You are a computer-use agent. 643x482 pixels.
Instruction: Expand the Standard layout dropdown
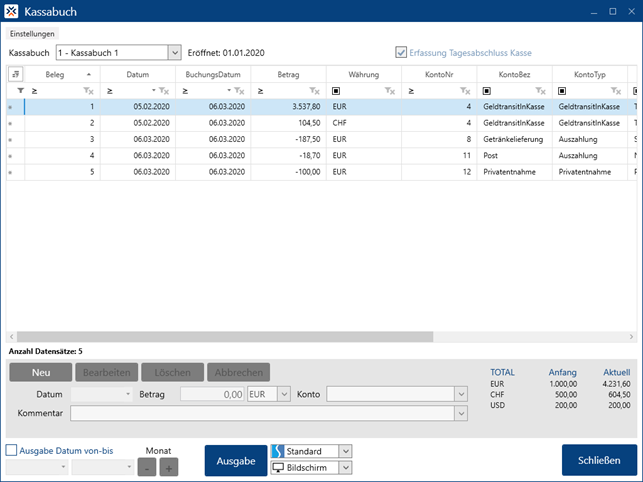click(345, 452)
